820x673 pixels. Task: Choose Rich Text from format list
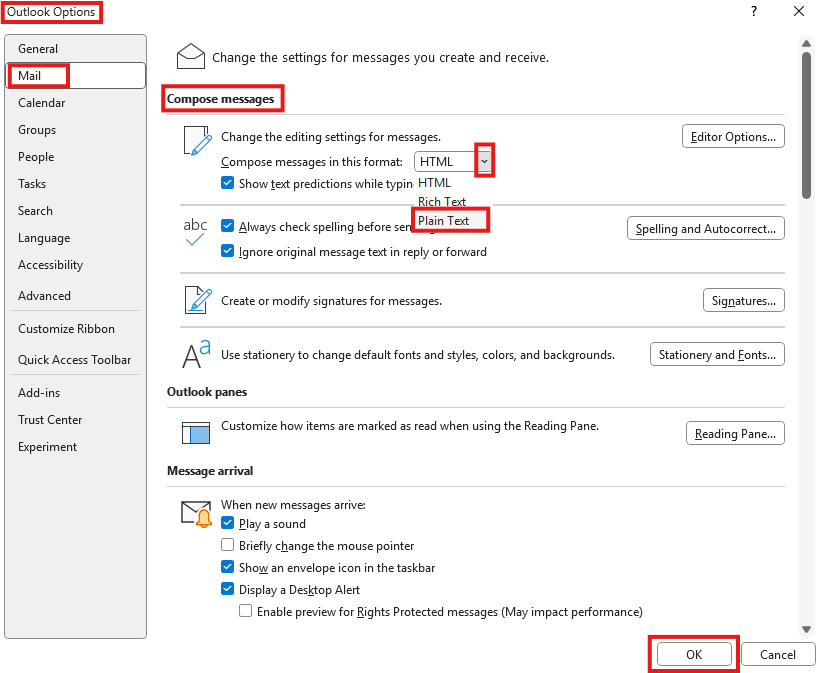[x=450, y=201]
